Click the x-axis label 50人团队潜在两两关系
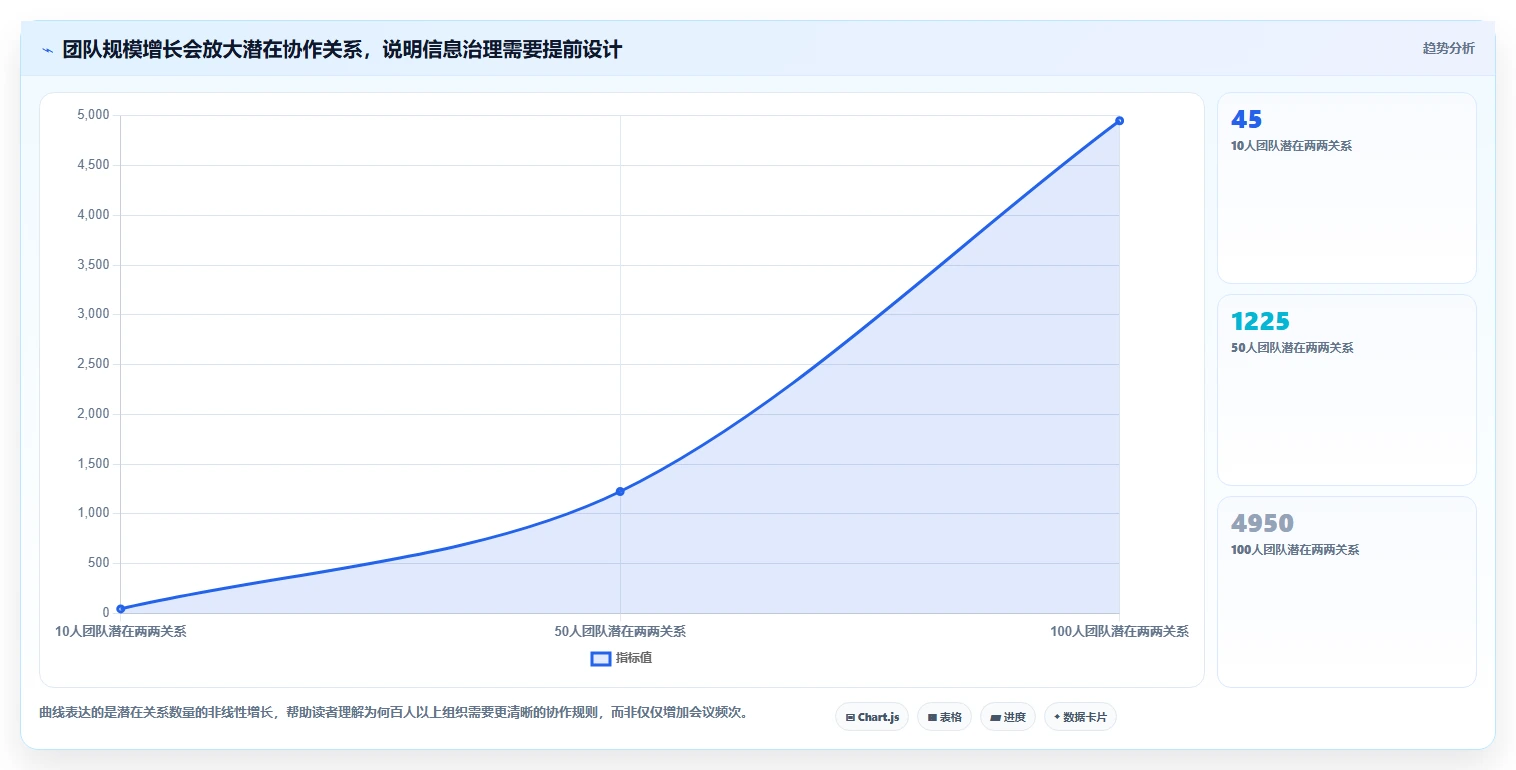 click(620, 631)
